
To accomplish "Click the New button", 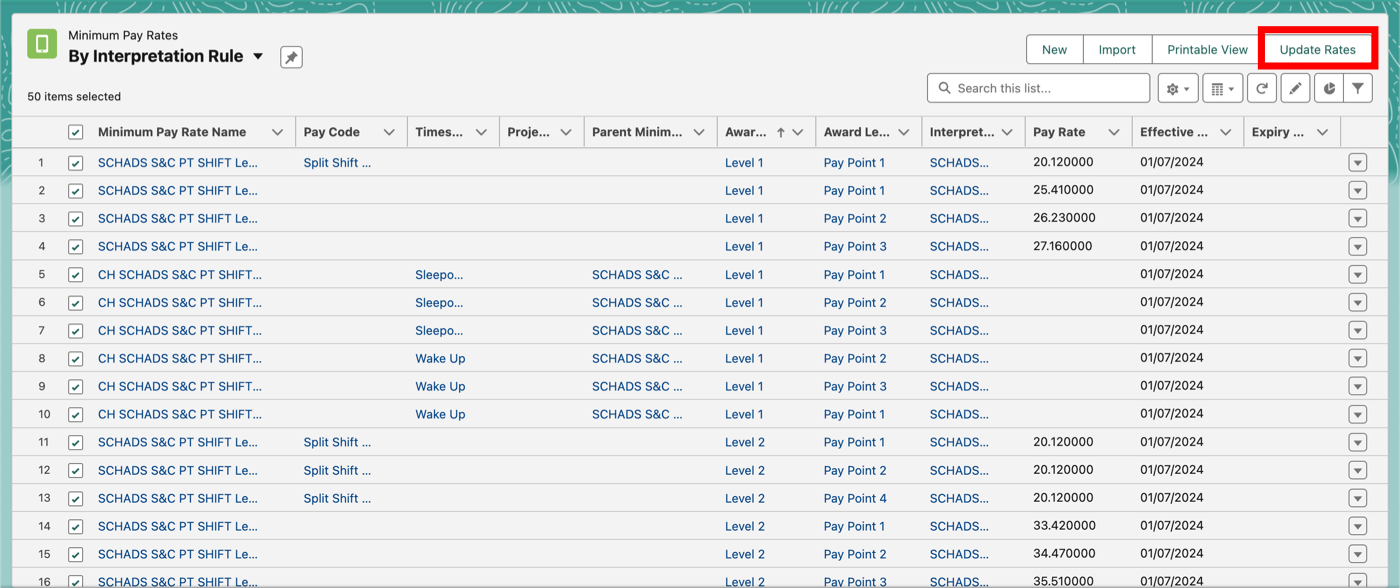I will (x=1054, y=49).
